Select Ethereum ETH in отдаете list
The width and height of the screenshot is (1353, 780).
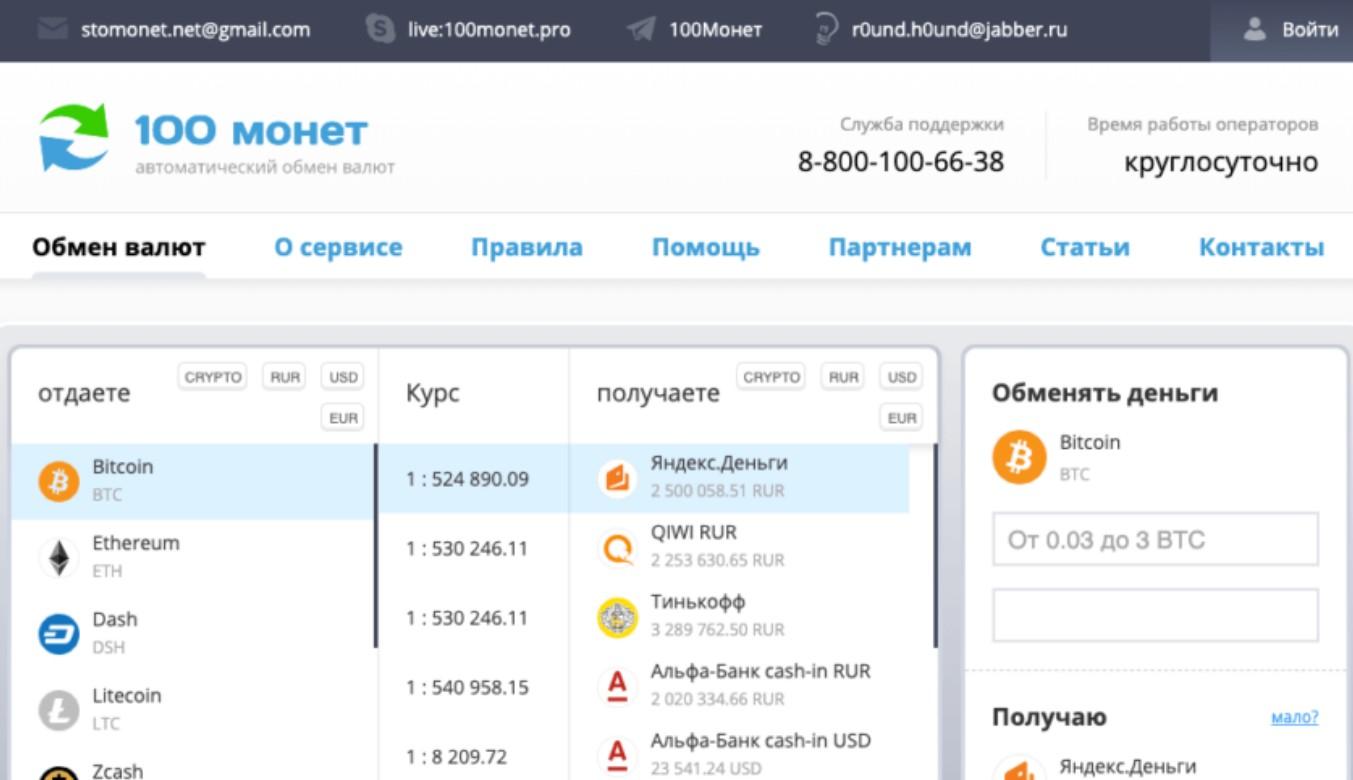pos(194,557)
